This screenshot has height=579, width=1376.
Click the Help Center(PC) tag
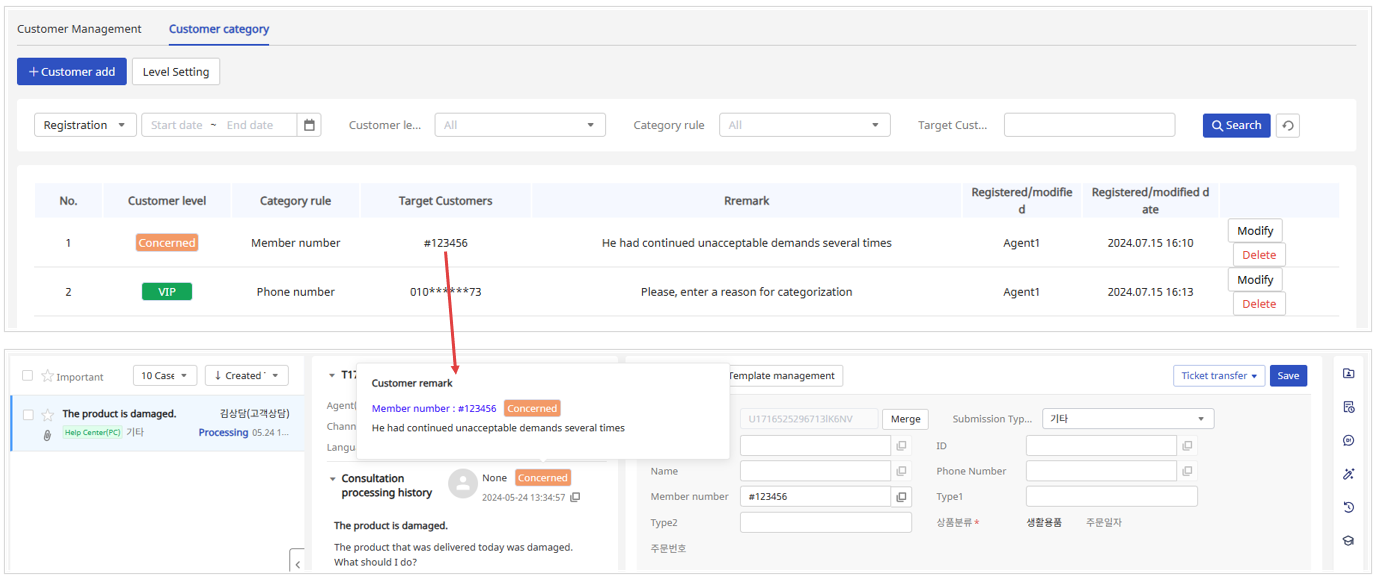coord(92,433)
